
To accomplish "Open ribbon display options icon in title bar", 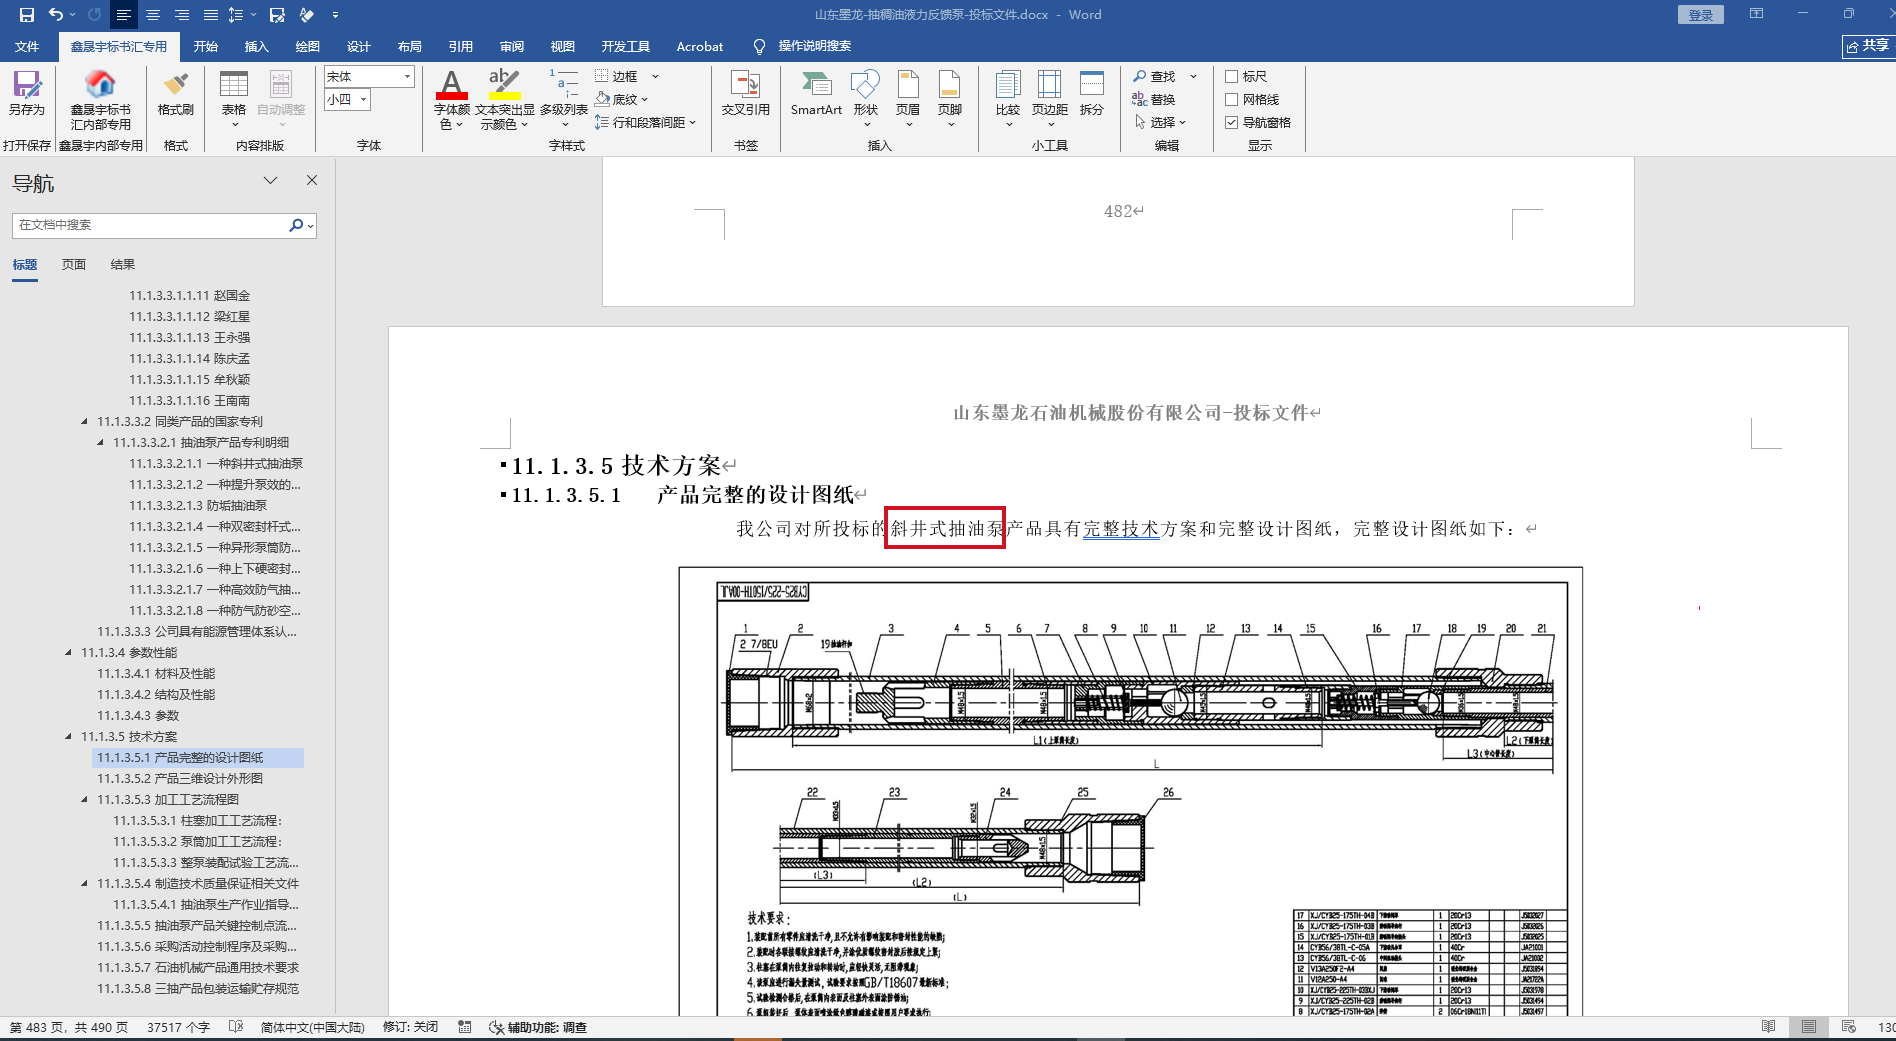I will (1756, 14).
